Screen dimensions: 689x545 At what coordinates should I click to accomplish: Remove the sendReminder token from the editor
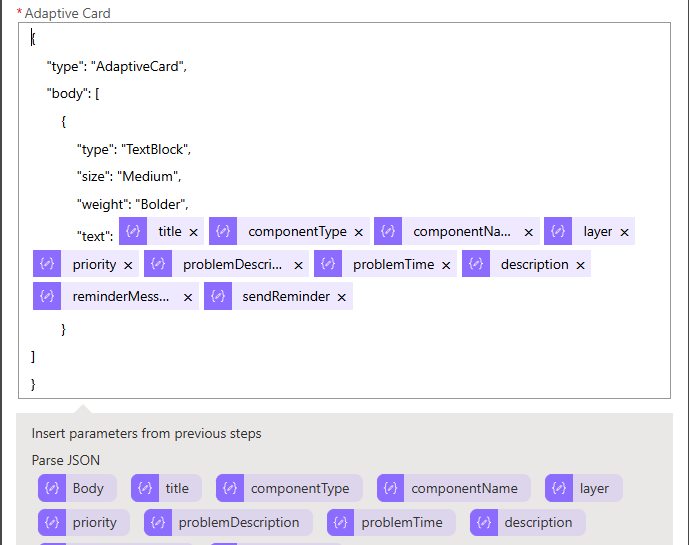[342, 298]
